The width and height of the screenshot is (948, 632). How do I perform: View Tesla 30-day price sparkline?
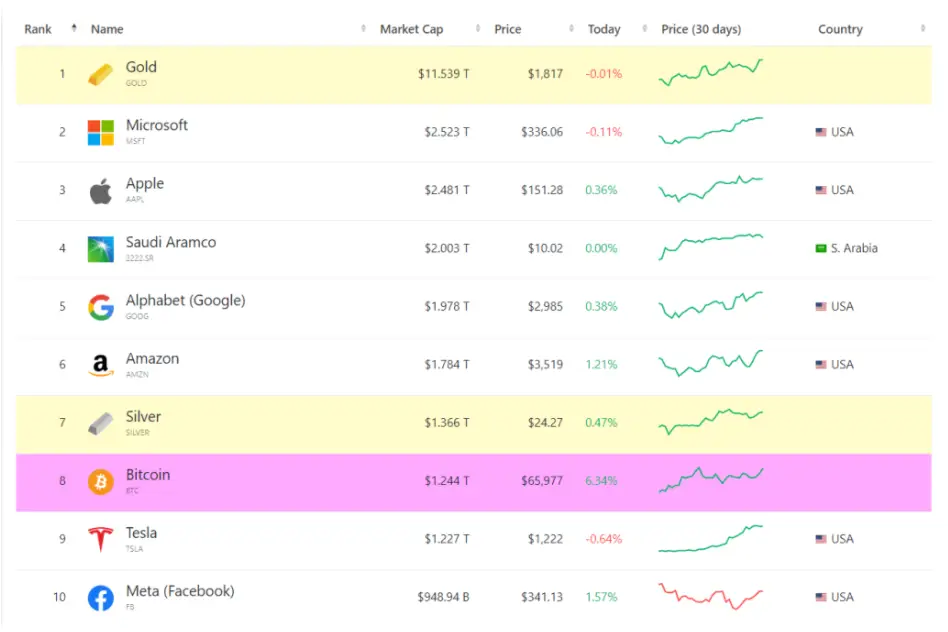coord(710,538)
